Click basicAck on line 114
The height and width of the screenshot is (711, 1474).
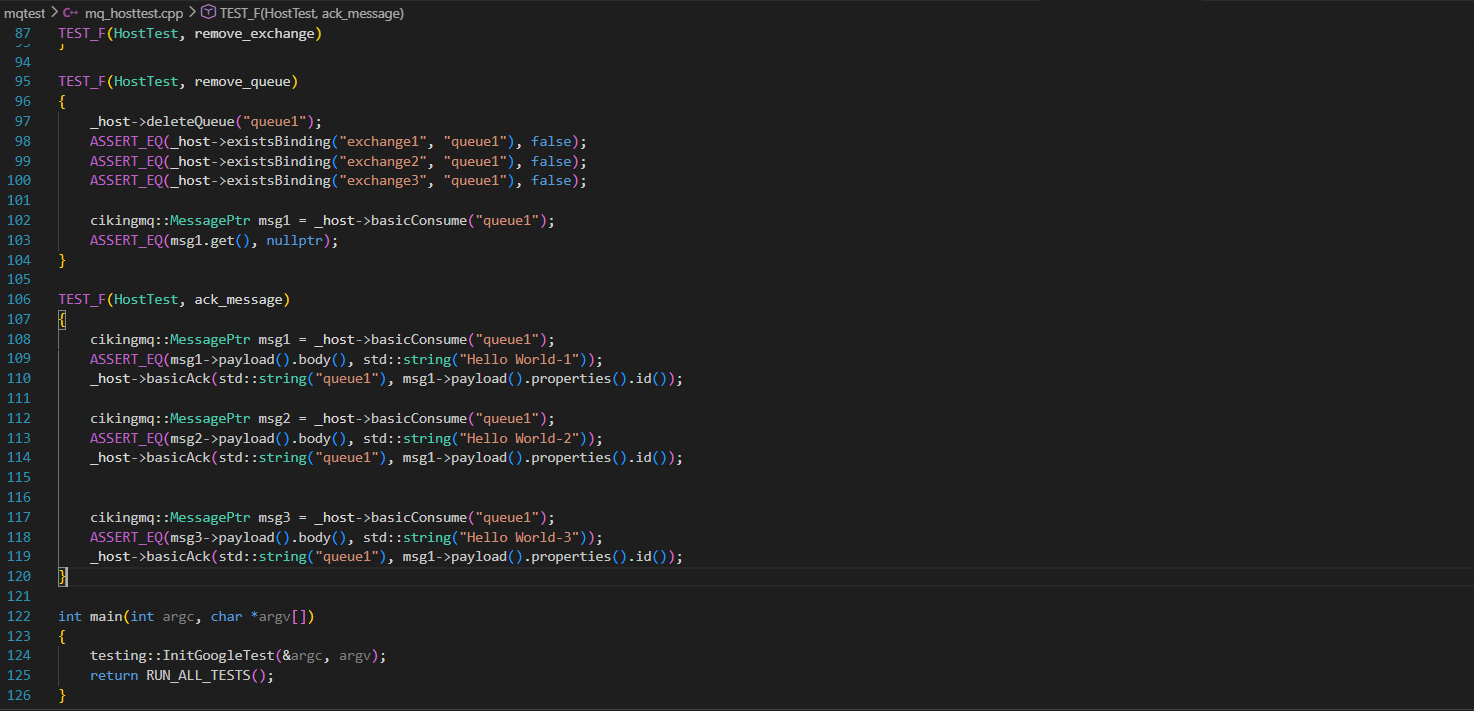tap(178, 457)
